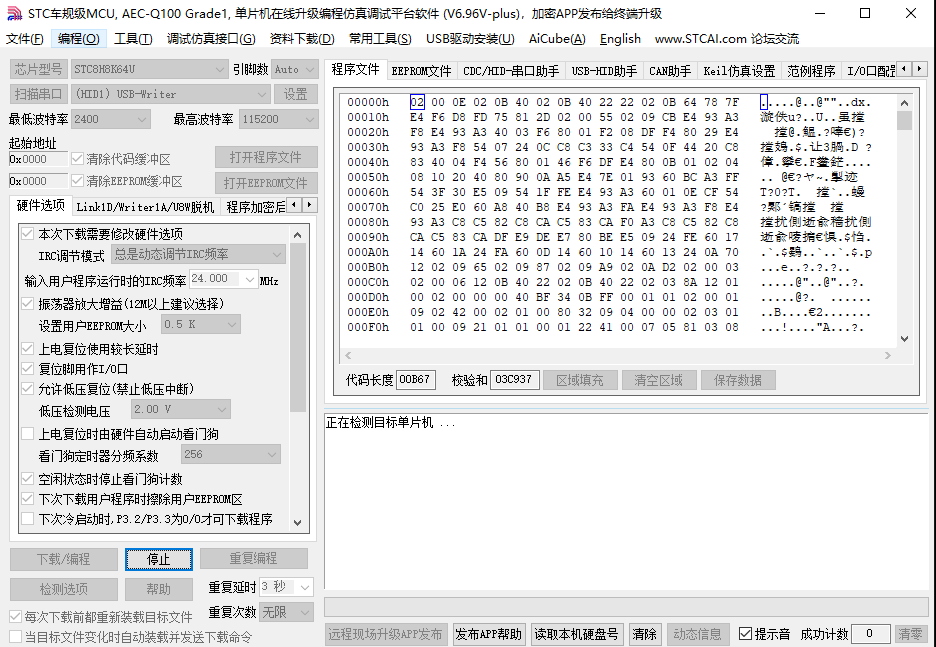Click hex view horizontal scroll left arrow
The image size is (936, 647).
pyautogui.click(x=348, y=355)
